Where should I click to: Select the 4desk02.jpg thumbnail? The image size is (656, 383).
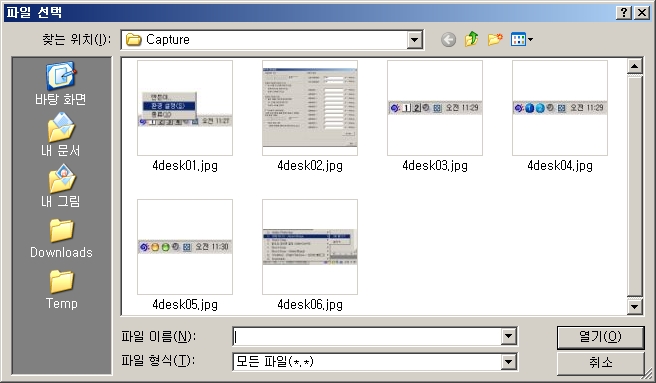pos(310,108)
